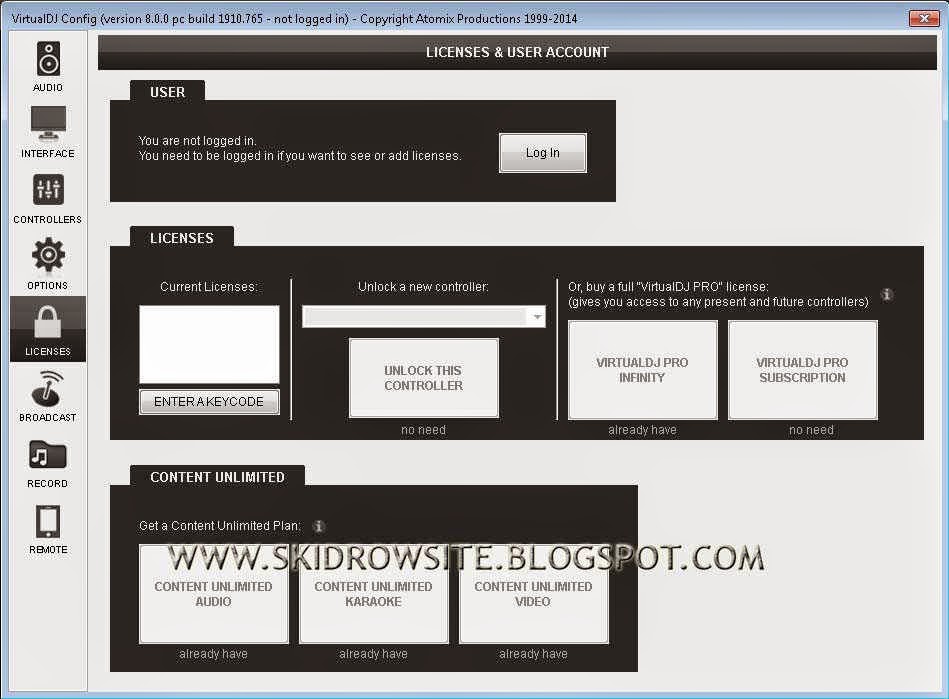Open the Interface monitor icon
Image resolution: width=949 pixels, height=699 pixels.
click(x=48, y=123)
